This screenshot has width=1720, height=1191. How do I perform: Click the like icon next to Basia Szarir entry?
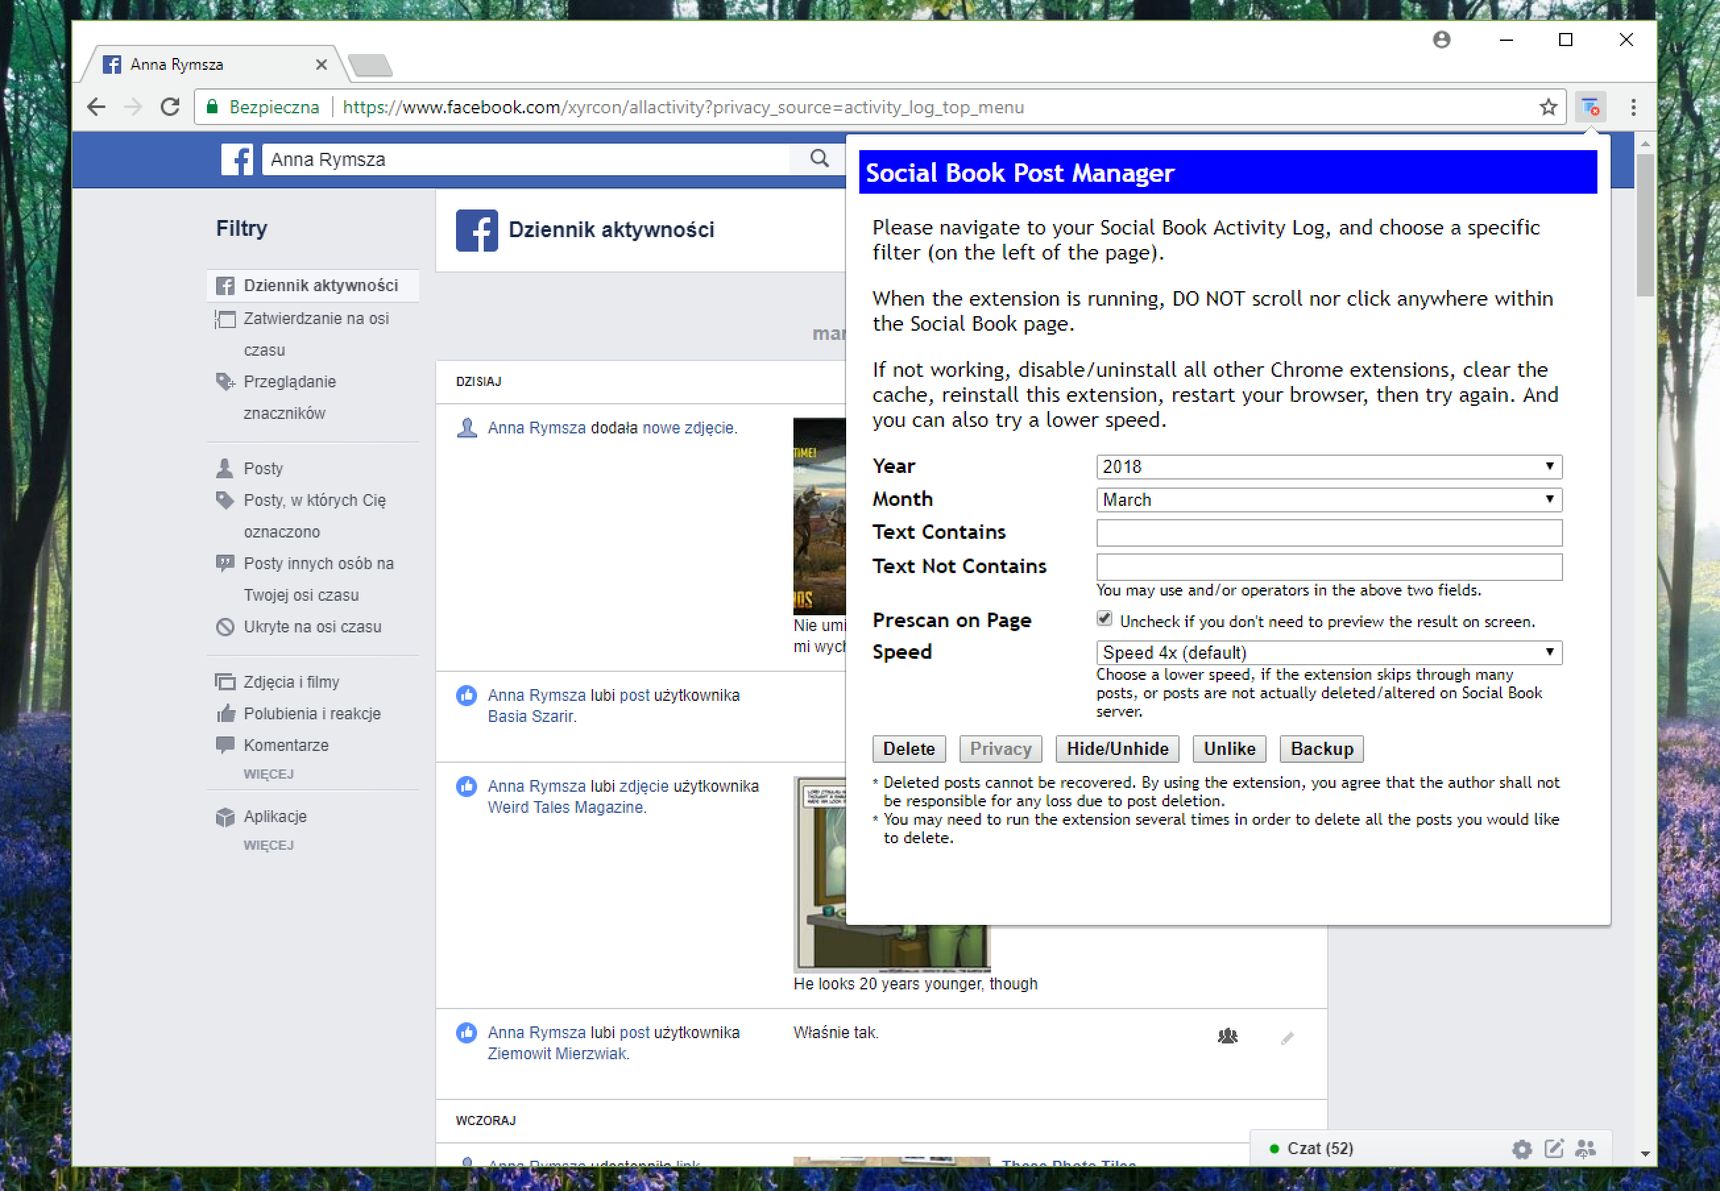(466, 695)
